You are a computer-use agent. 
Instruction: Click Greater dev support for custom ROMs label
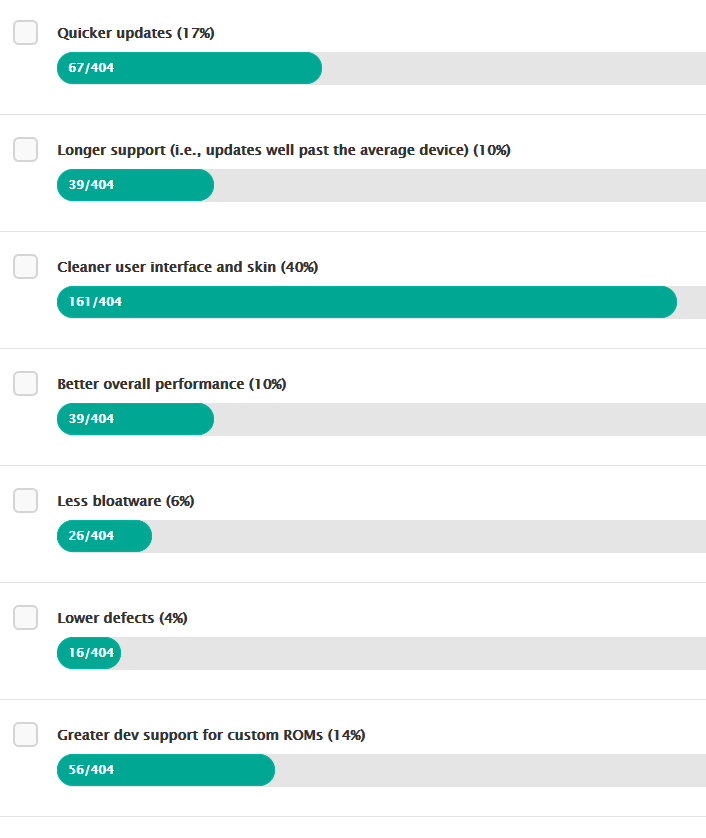pyautogui.click(x=211, y=735)
